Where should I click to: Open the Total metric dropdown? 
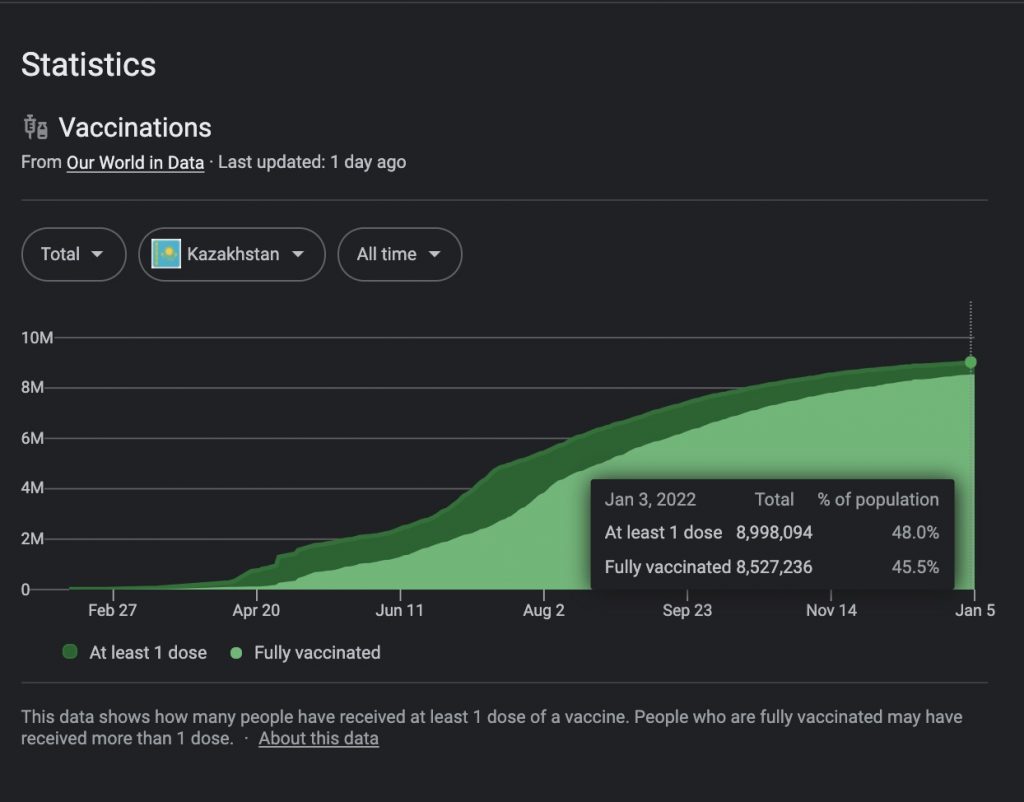(73, 254)
